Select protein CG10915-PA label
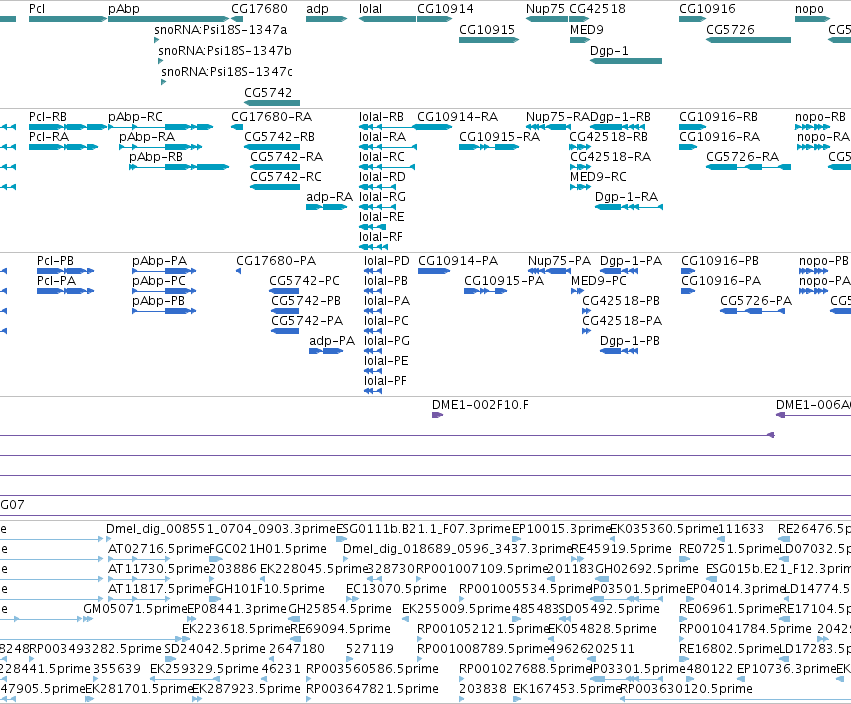The width and height of the screenshot is (851, 704). click(504, 281)
